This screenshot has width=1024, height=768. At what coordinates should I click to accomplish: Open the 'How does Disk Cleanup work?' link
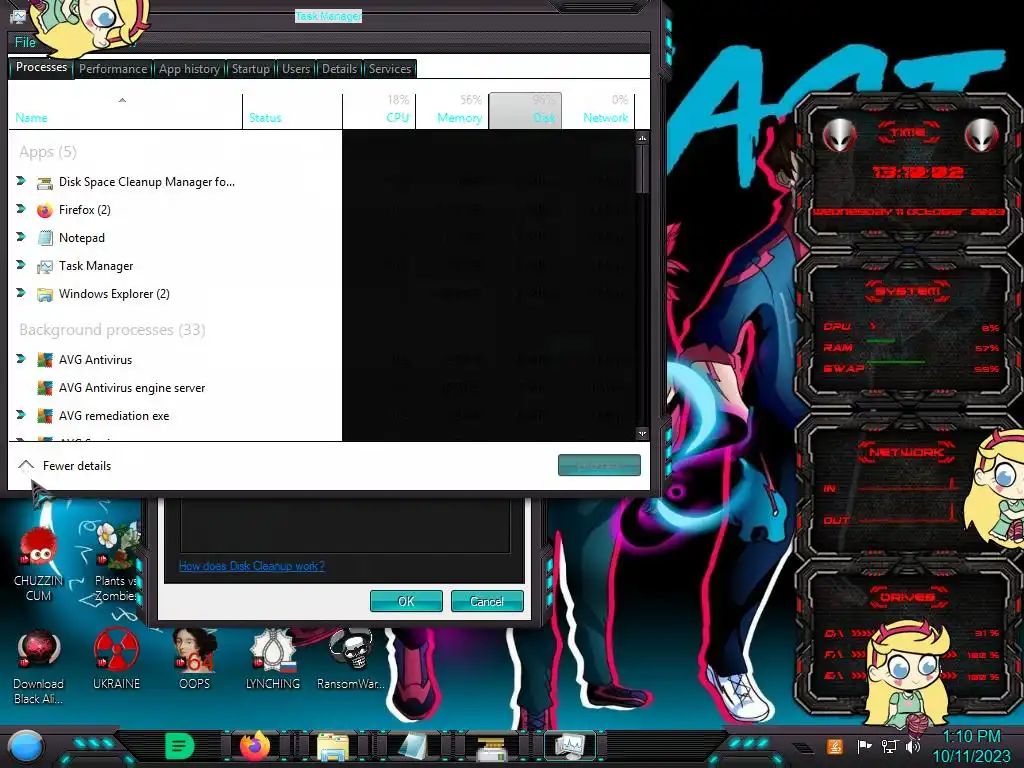251,566
